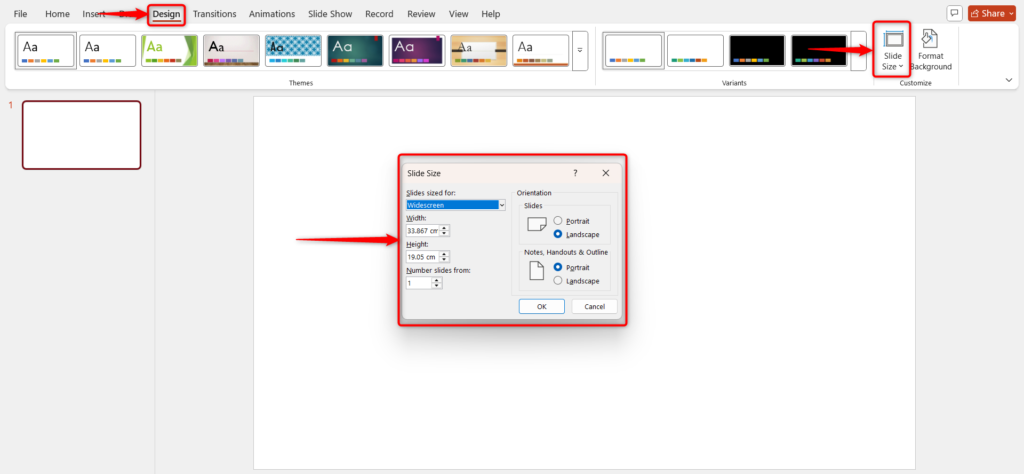Apply the white theme with orange underline
Image resolution: width=1024 pixels, height=474 pixels.
coord(541,51)
